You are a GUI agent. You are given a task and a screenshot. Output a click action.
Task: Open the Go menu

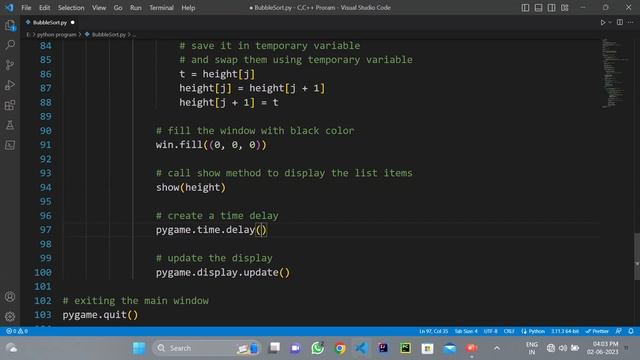(118, 8)
